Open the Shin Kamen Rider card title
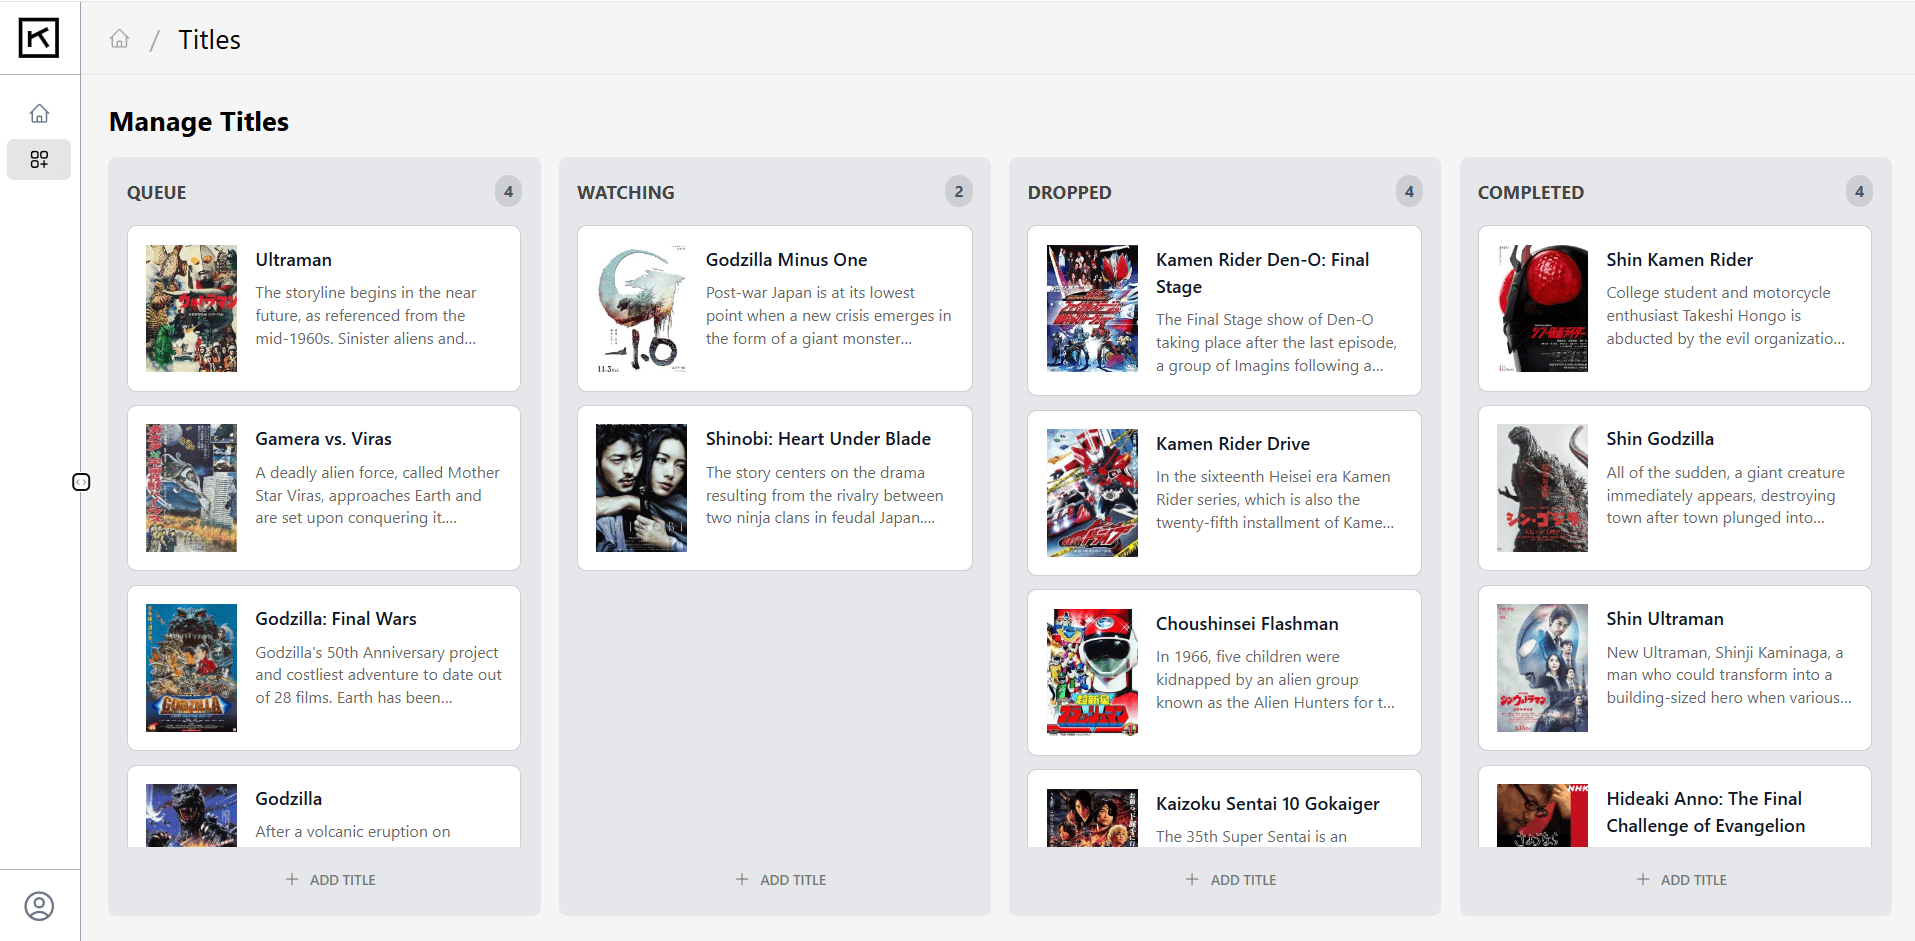Image resolution: width=1915 pixels, height=941 pixels. tap(1679, 260)
